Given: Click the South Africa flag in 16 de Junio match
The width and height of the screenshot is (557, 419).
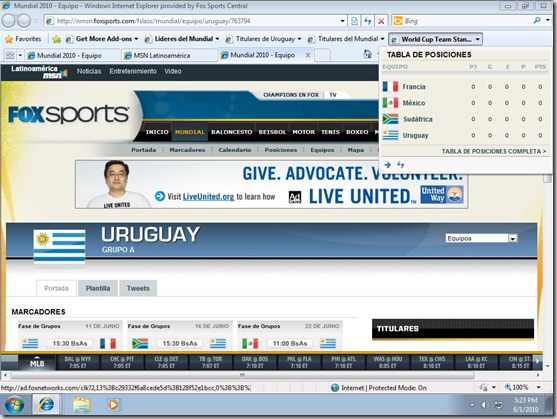Looking at the screenshot, I should pos(140,343).
